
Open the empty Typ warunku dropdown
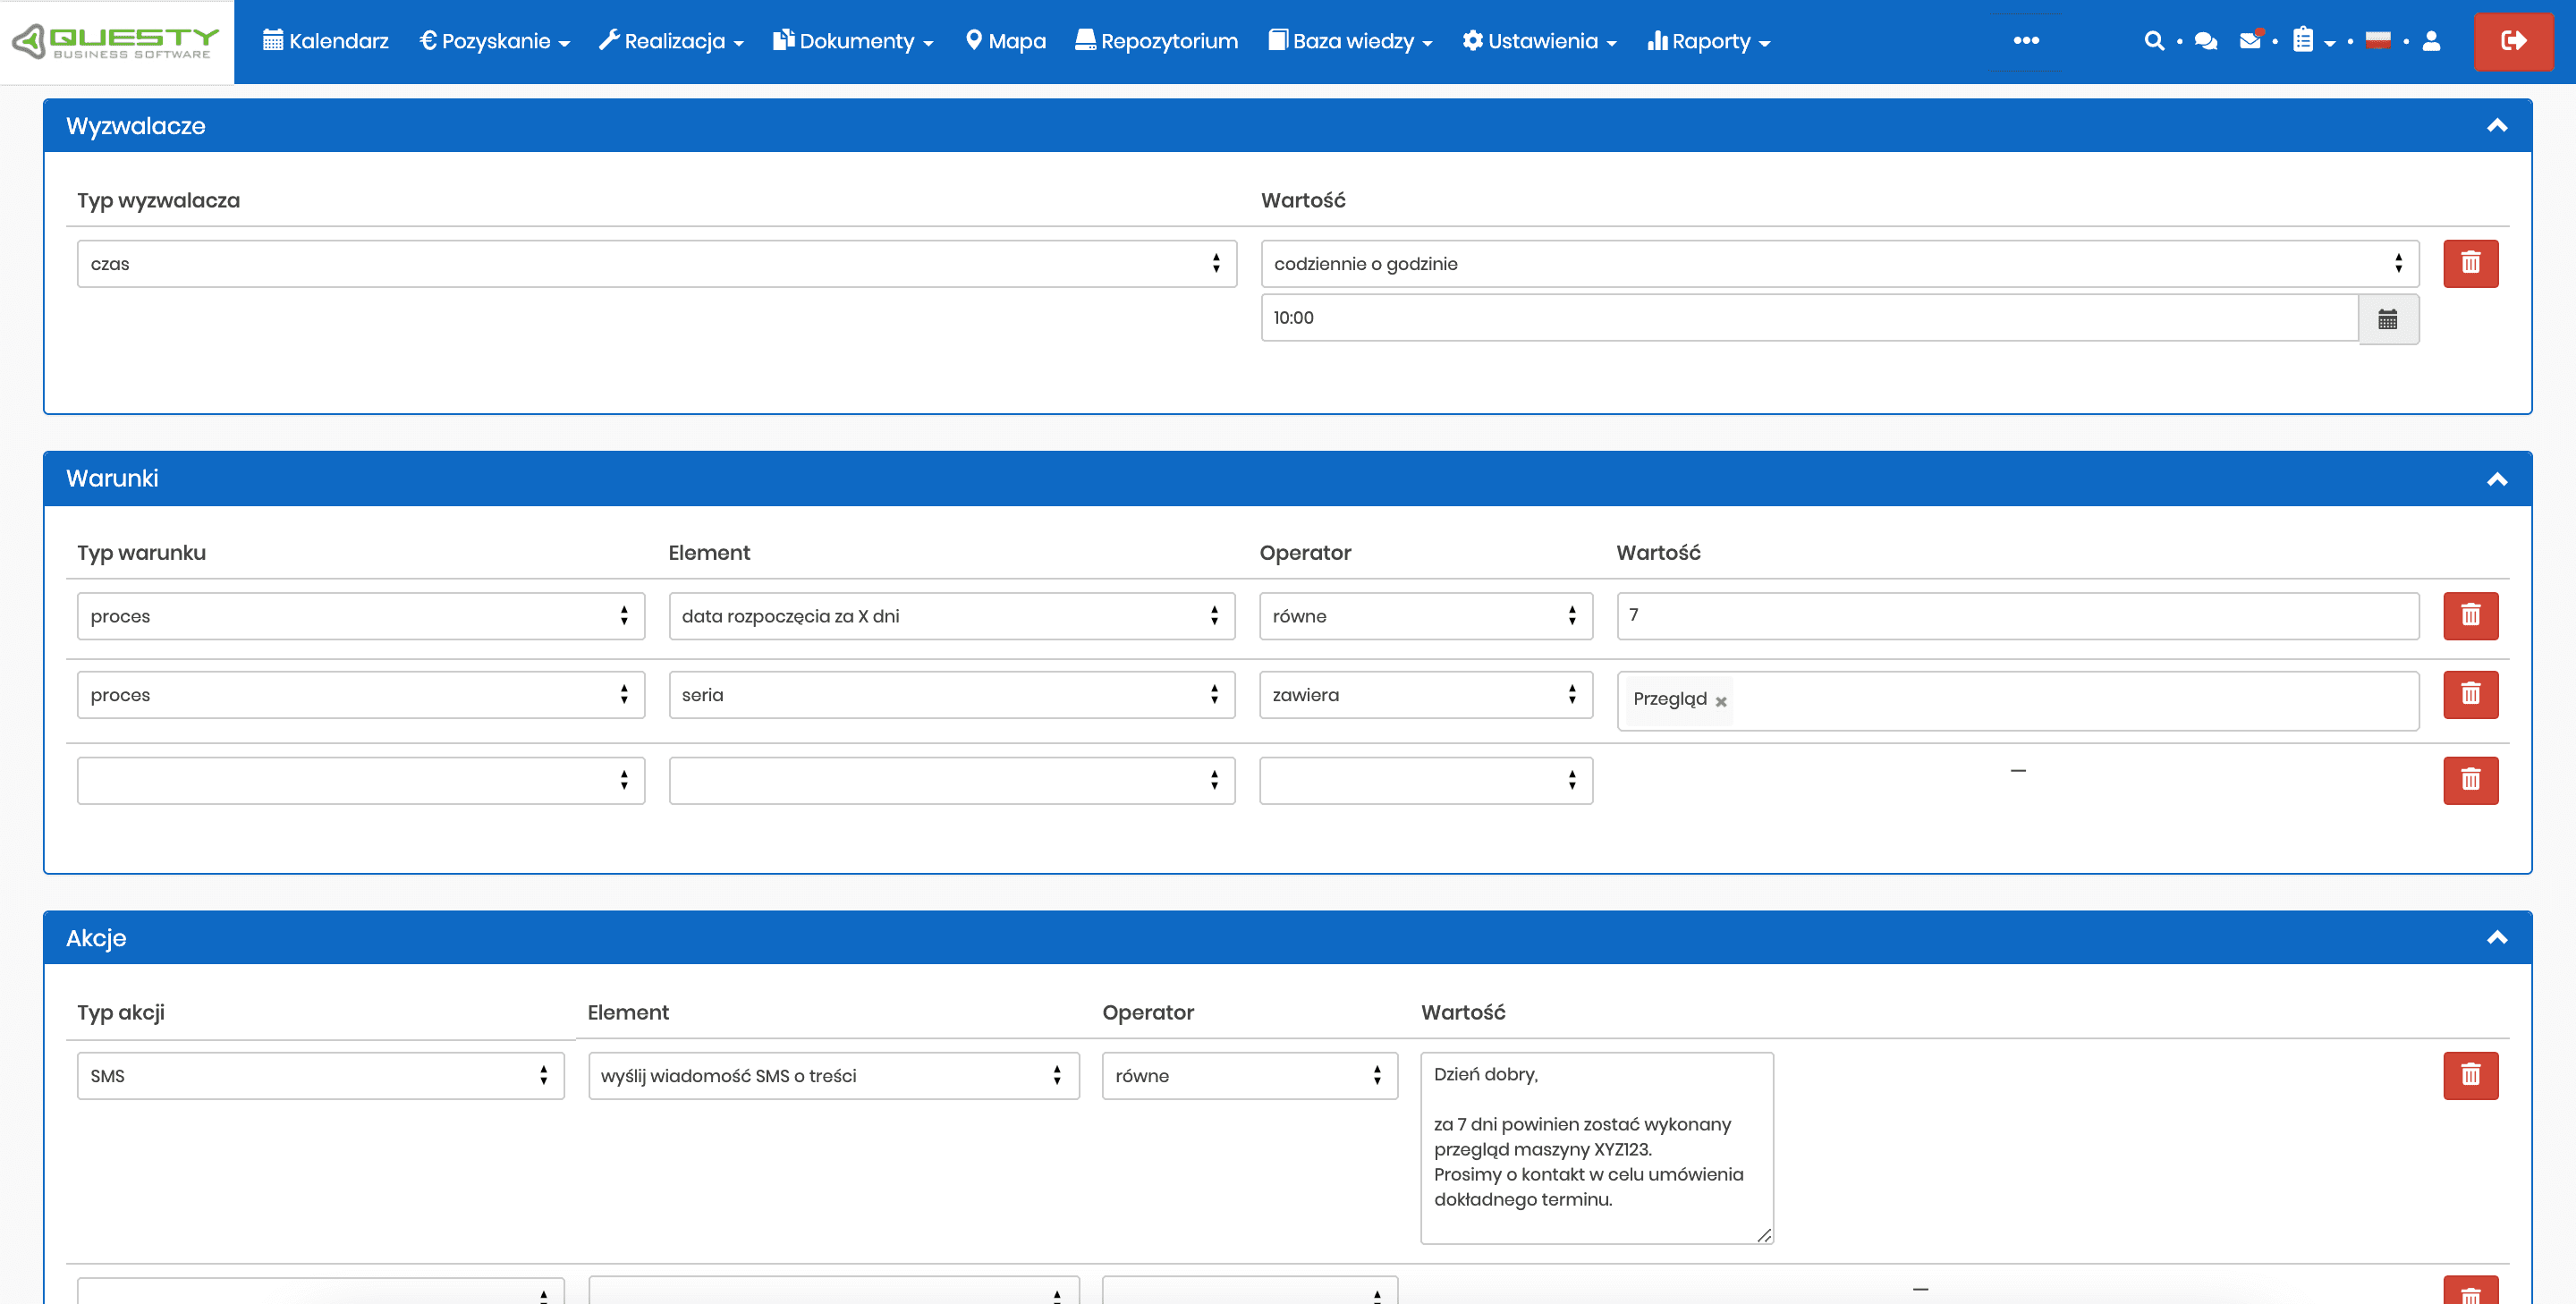click(x=361, y=781)
